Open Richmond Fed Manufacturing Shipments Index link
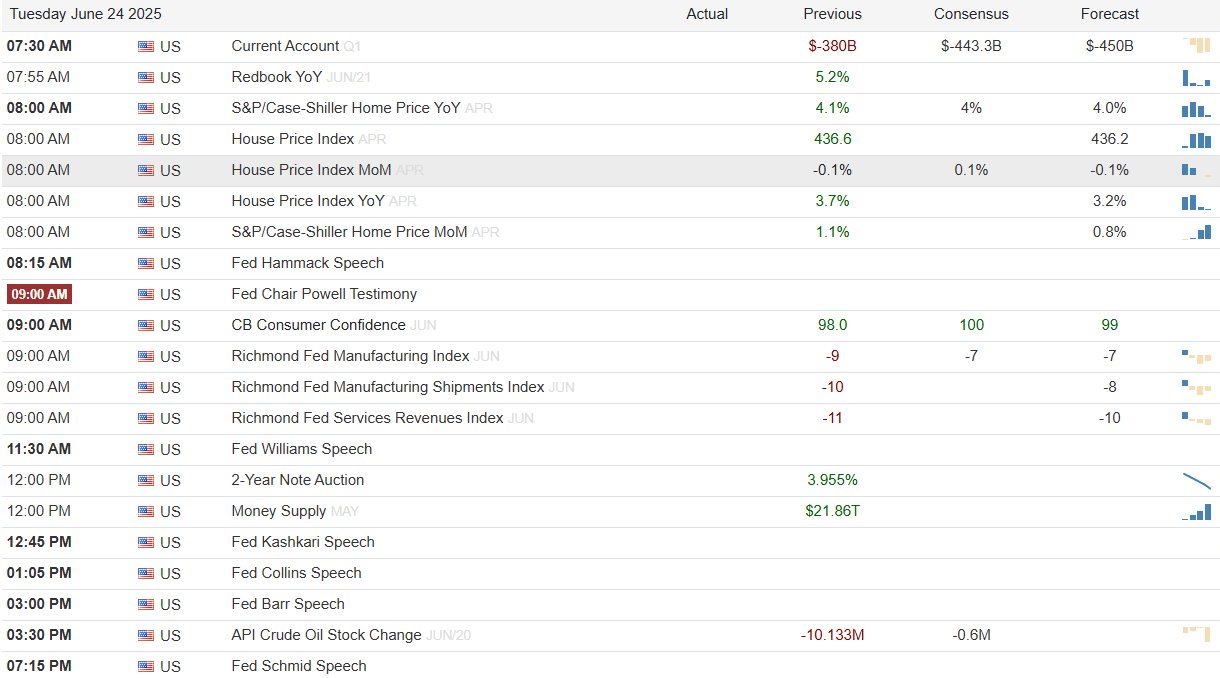Viewport: 1220px width, 678px height. point(388,387)
